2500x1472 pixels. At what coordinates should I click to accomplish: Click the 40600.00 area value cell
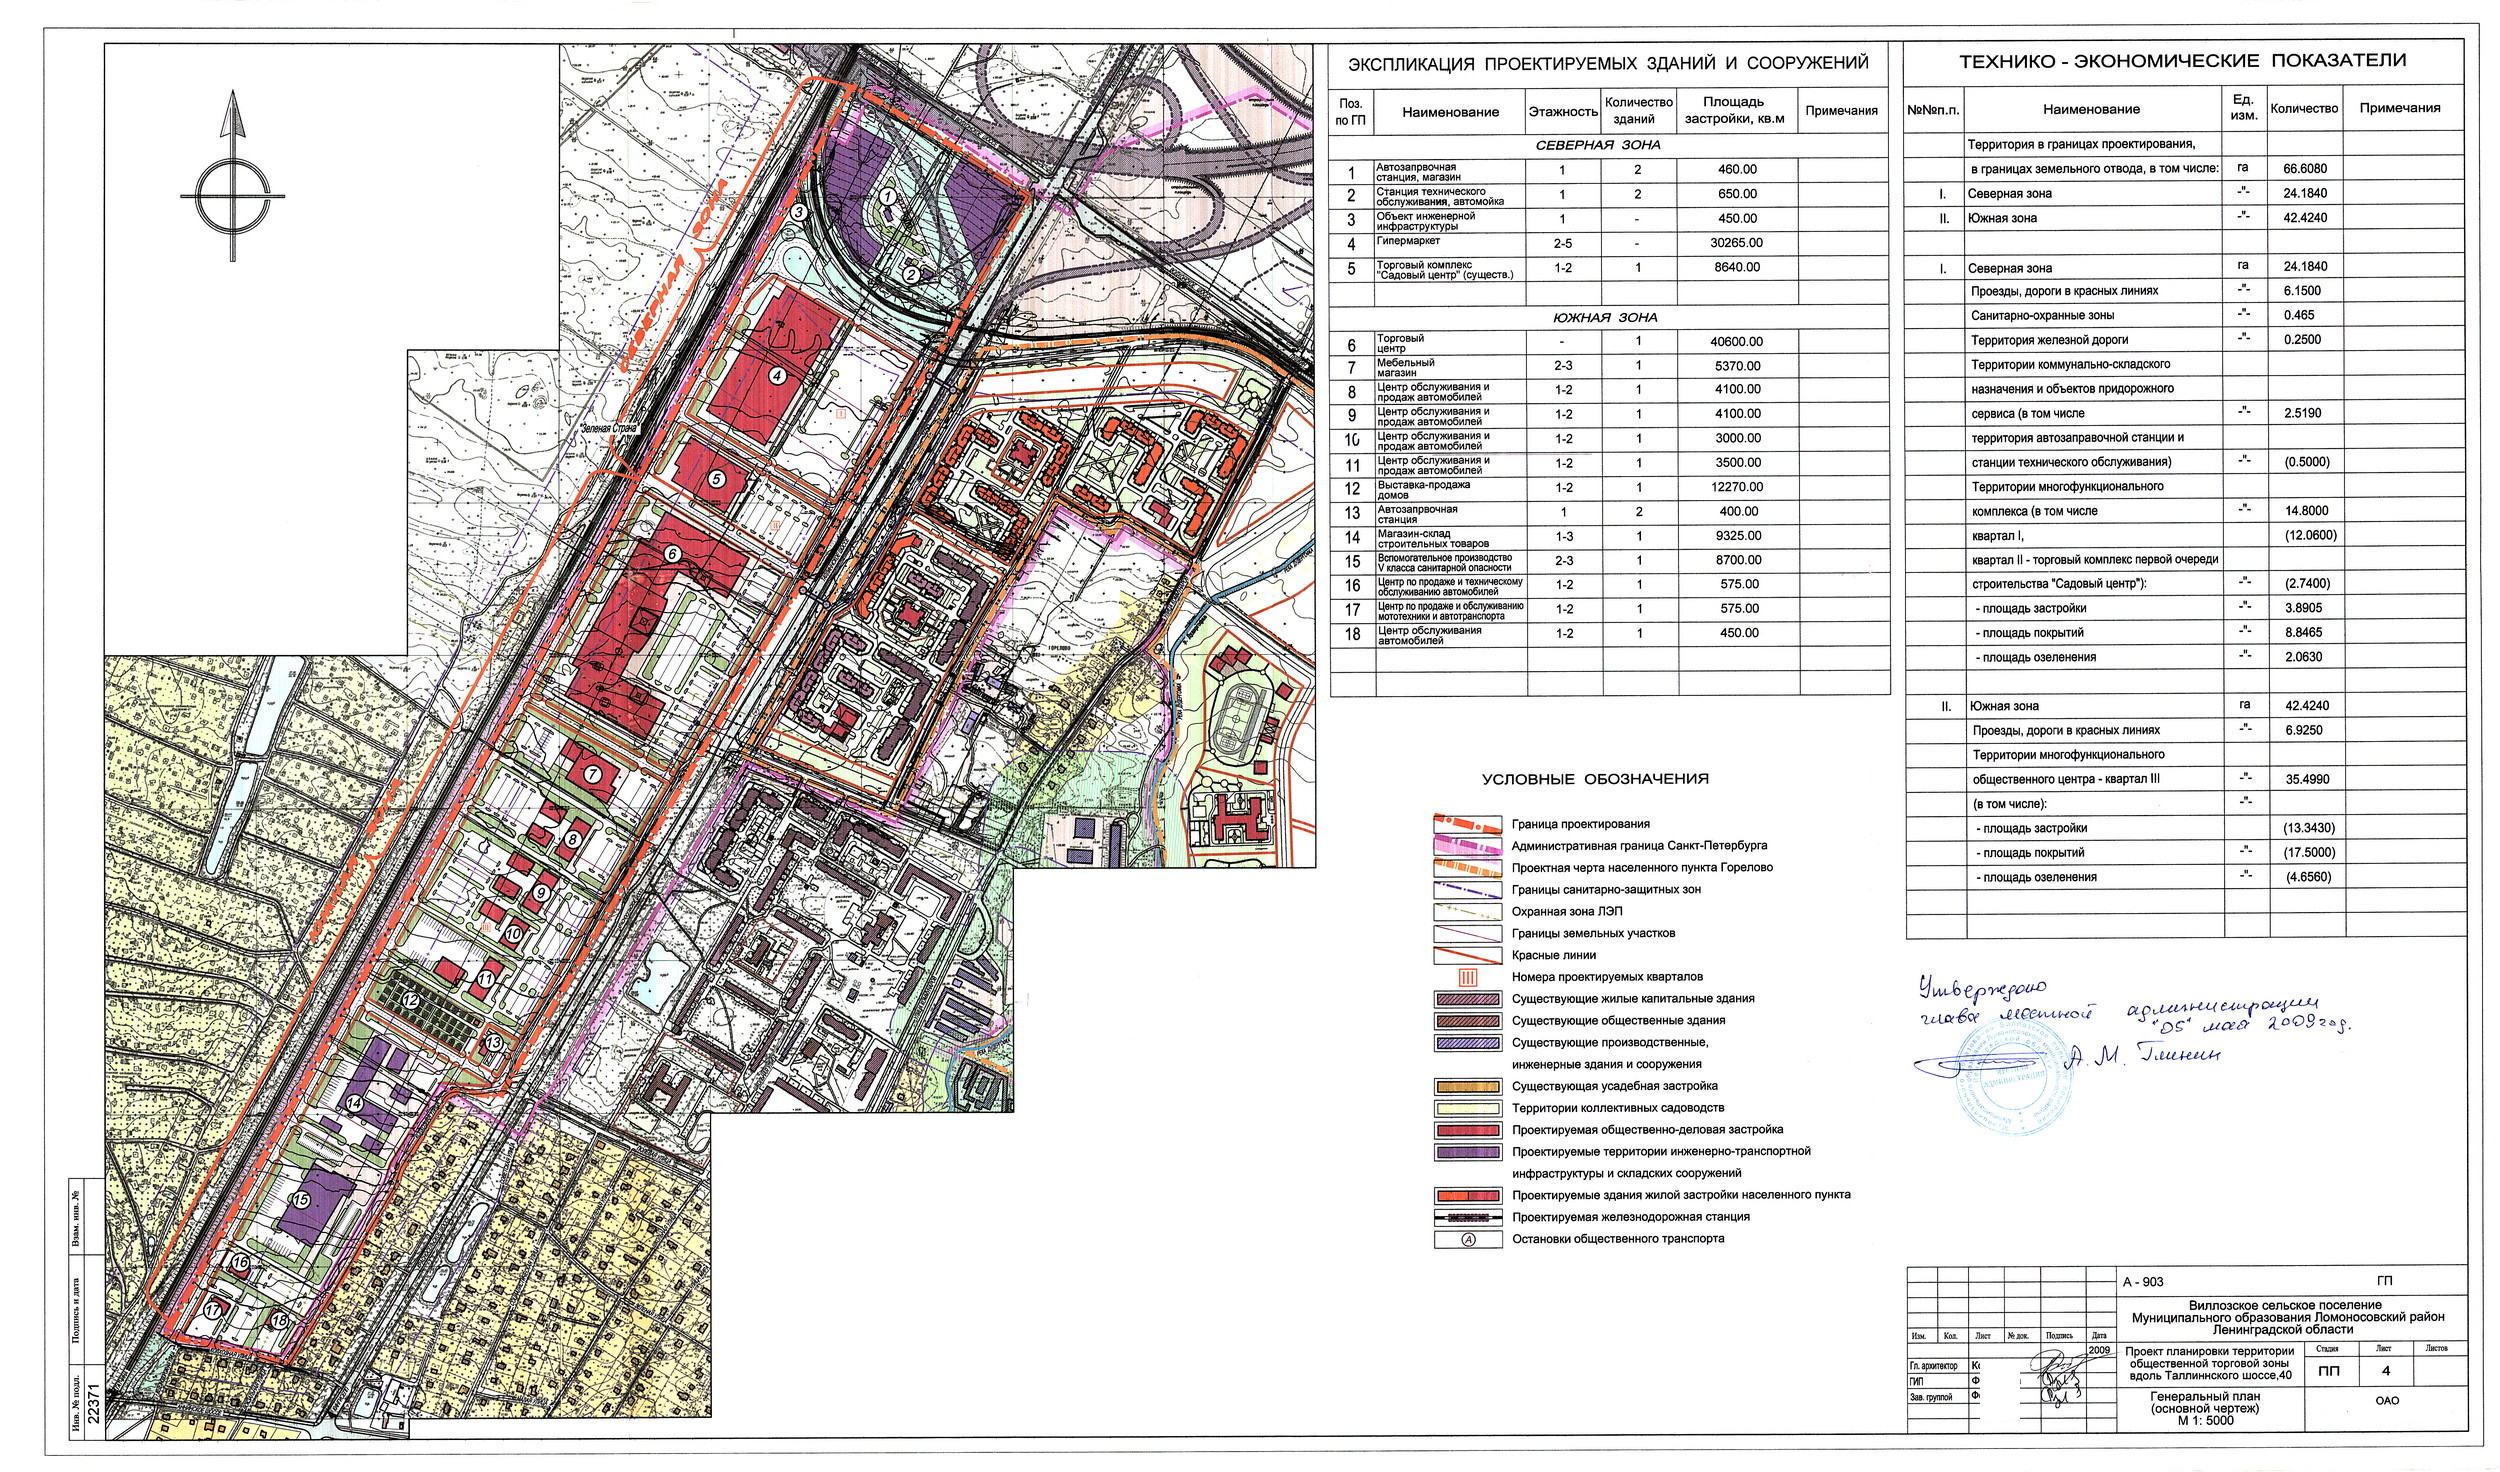tap(1737, 341)
